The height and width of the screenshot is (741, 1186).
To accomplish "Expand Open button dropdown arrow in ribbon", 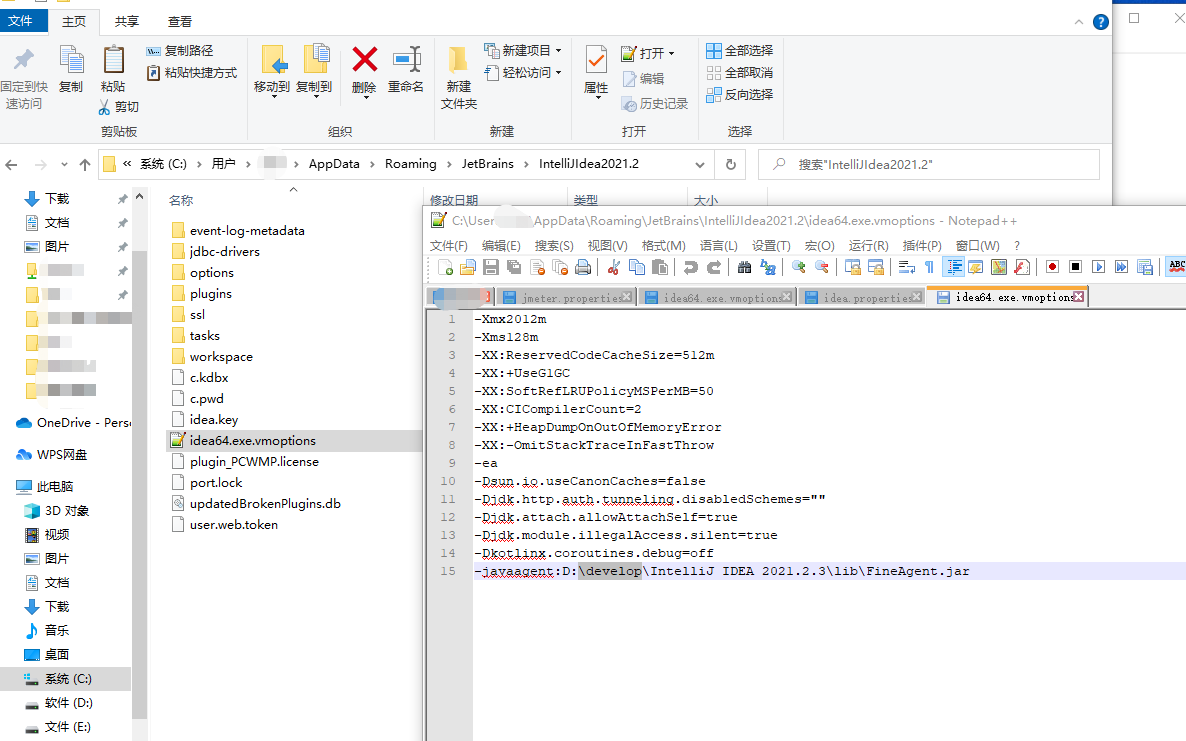I will 671,54.
